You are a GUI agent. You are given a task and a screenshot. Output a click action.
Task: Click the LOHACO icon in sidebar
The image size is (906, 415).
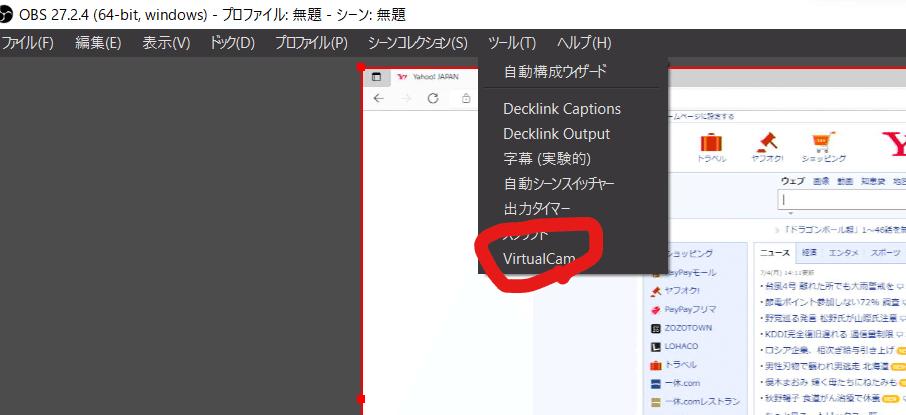pyautogui.click(x=656, y=347)
